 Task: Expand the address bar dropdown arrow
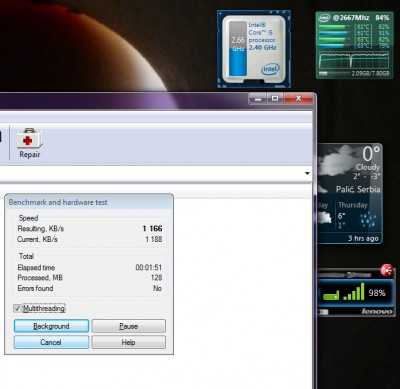307,173
